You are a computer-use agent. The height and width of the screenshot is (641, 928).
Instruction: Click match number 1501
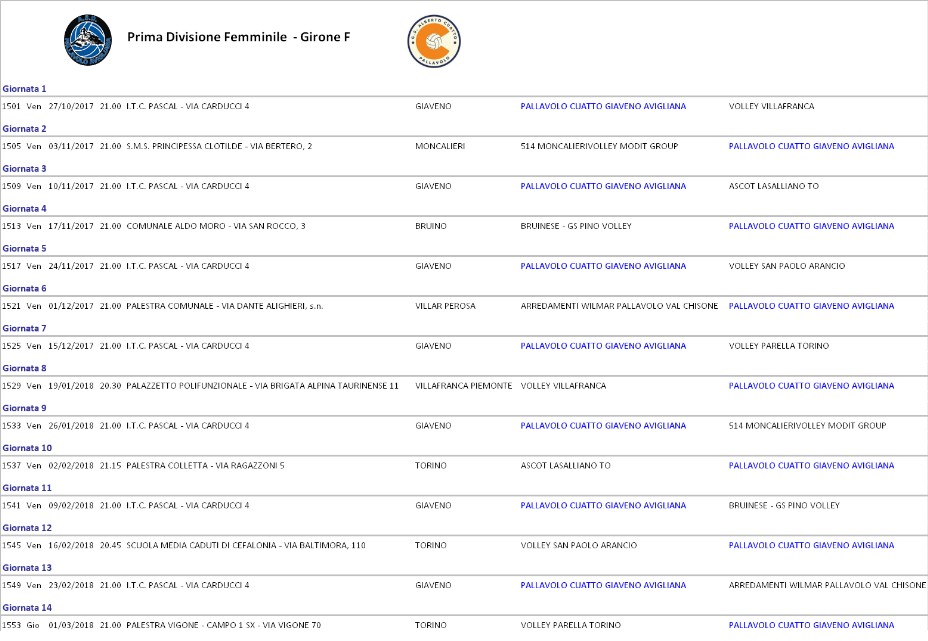click(11, 106)
